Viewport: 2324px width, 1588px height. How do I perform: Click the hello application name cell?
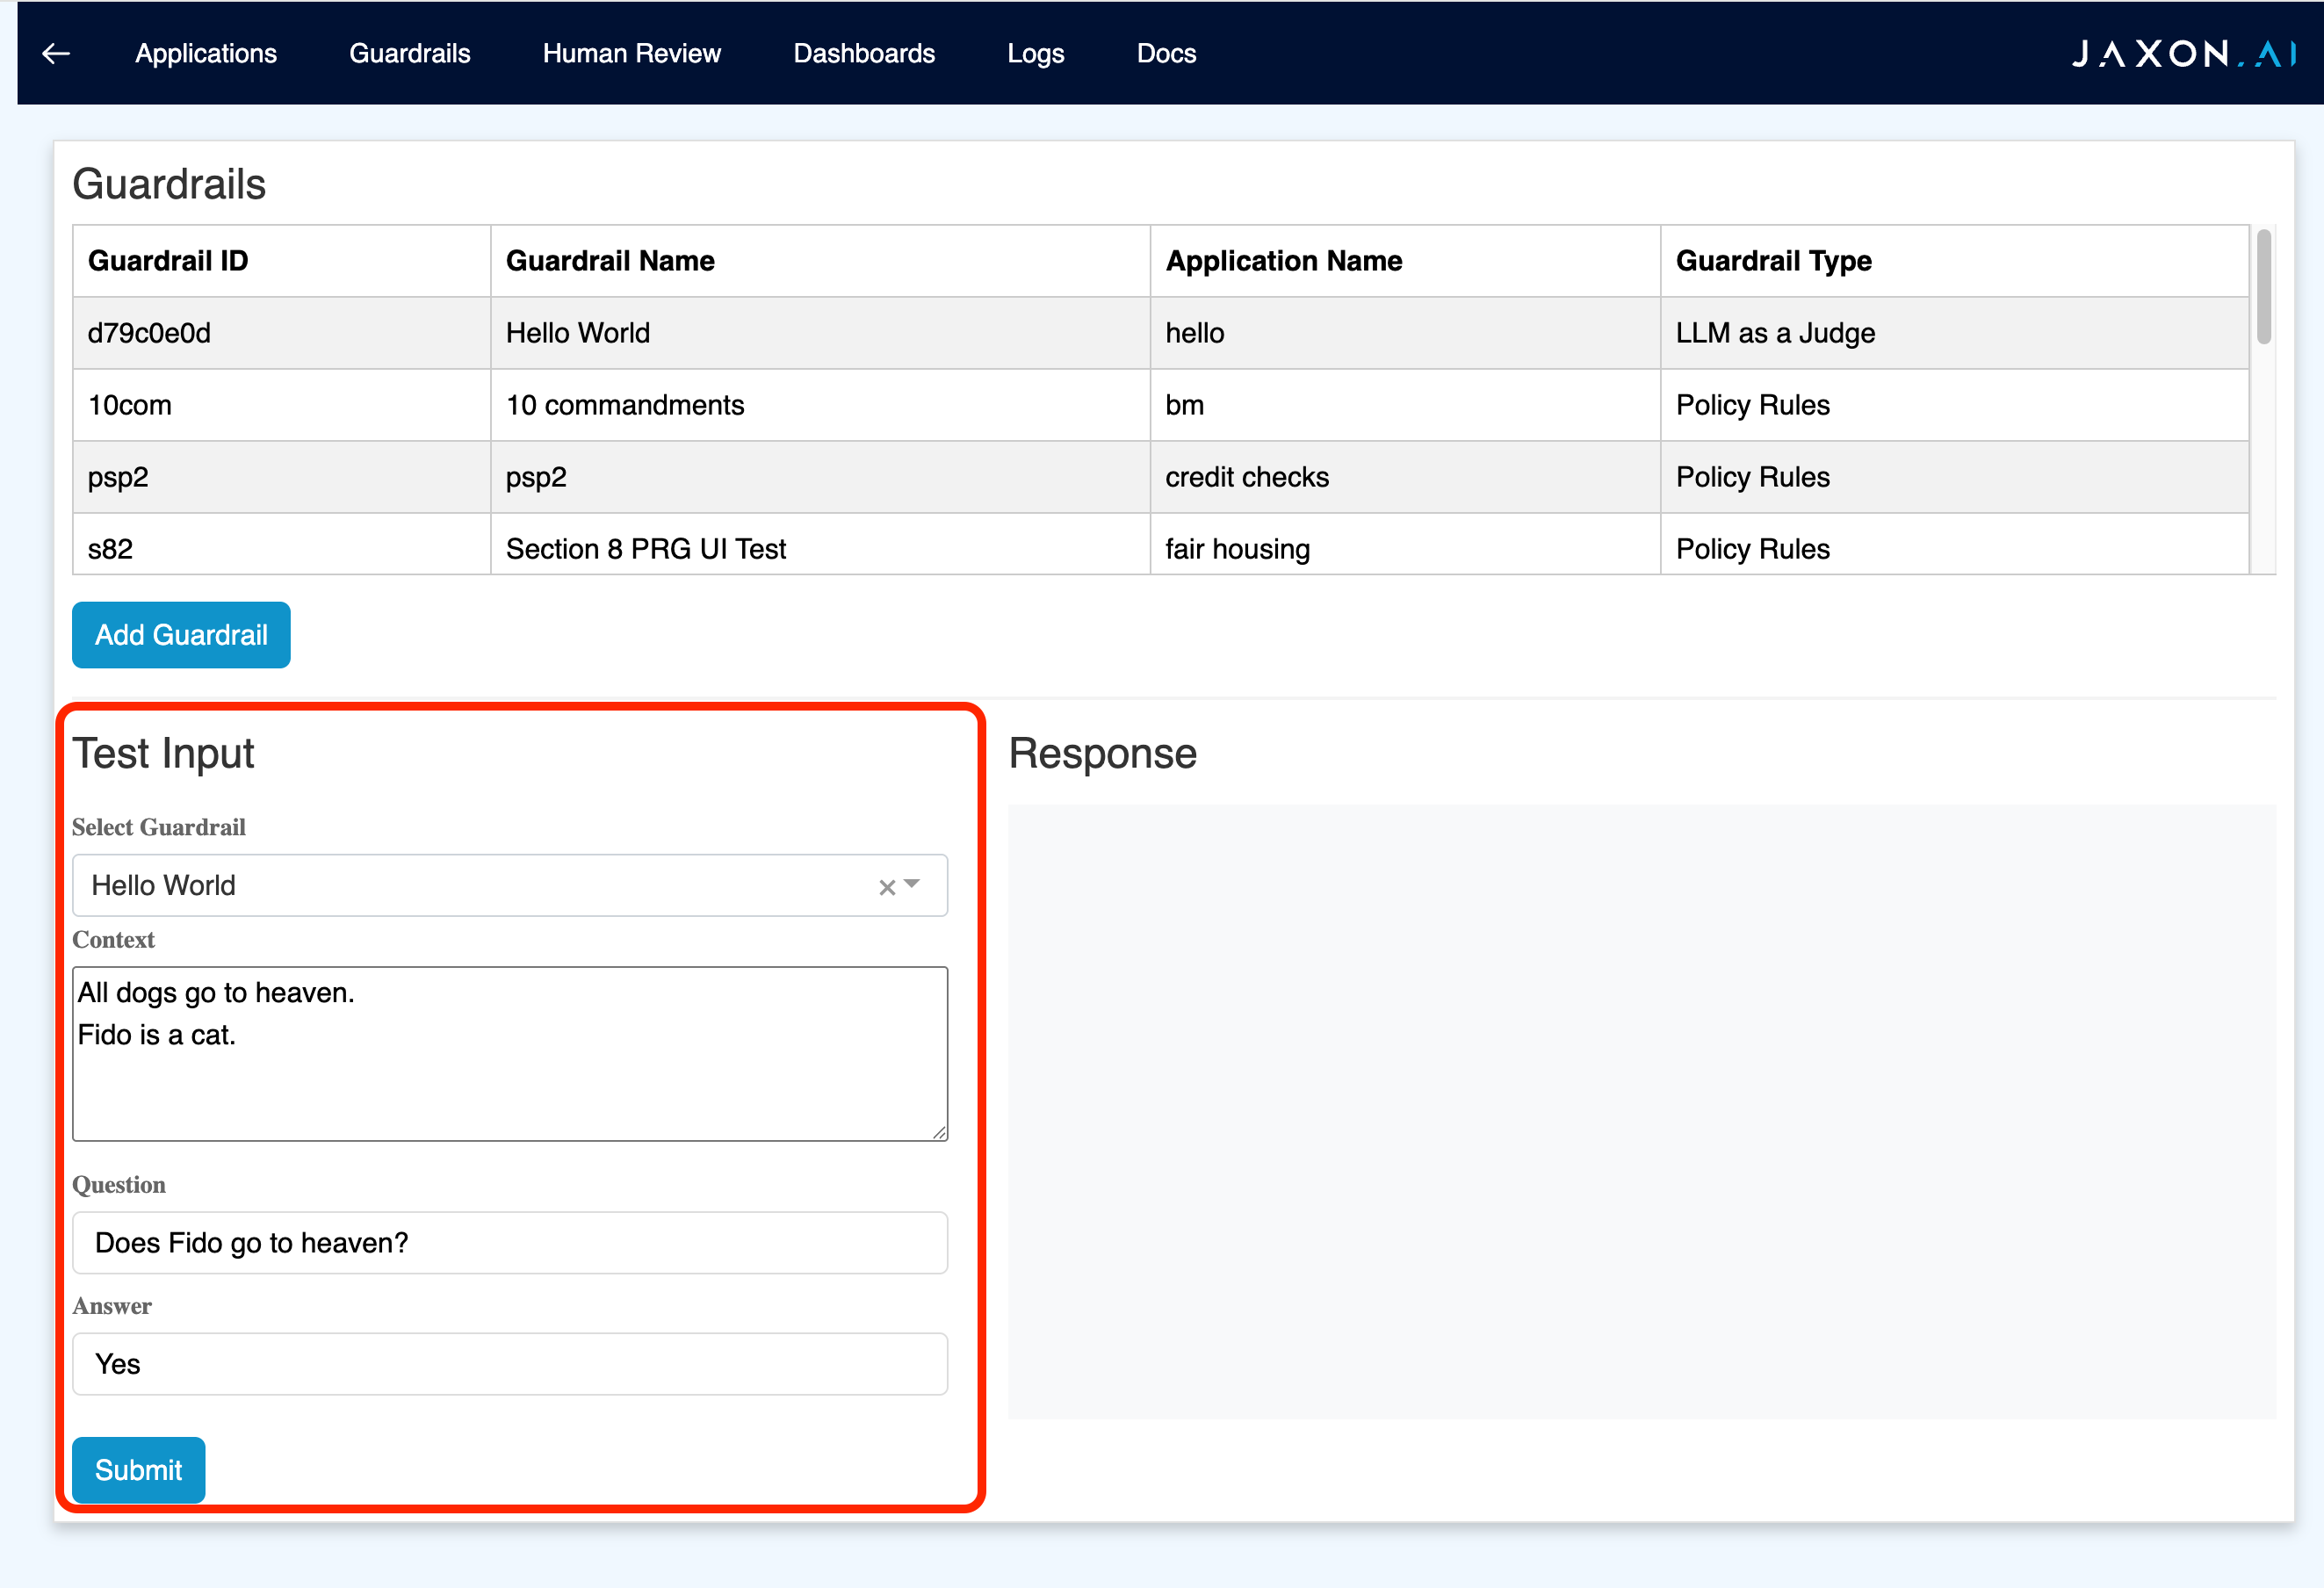1406,333
